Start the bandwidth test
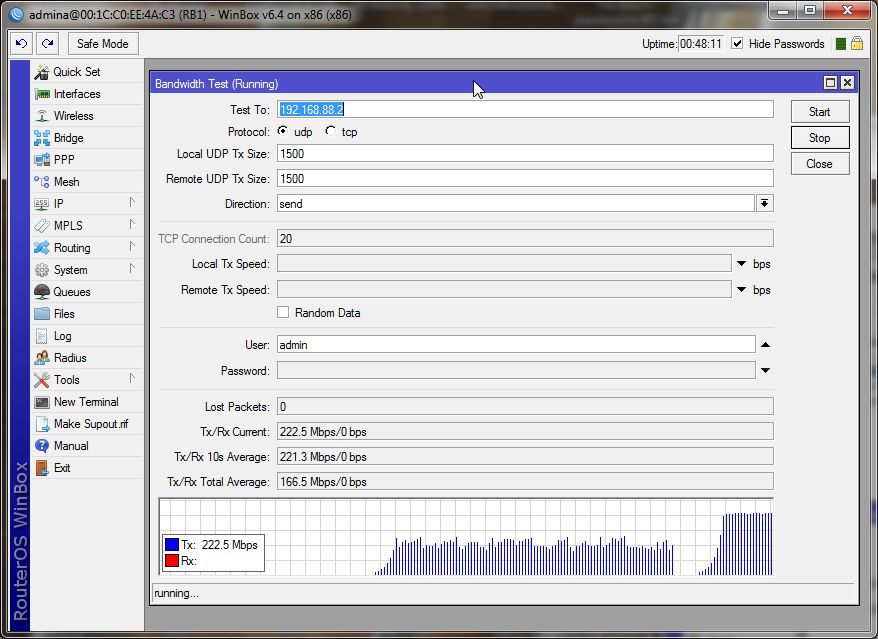The width and height of the screenshot is (878, 639). point(820,111)
